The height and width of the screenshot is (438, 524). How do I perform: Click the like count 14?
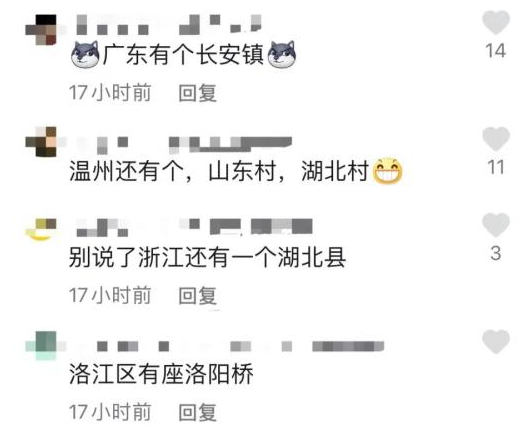(x=496, y=51)
